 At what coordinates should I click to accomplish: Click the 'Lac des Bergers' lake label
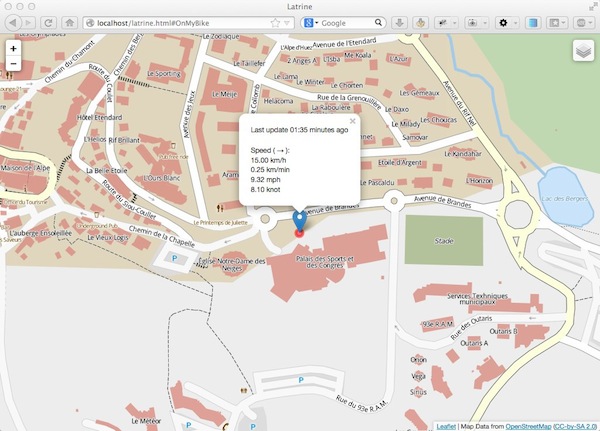[x=565, y=198]
